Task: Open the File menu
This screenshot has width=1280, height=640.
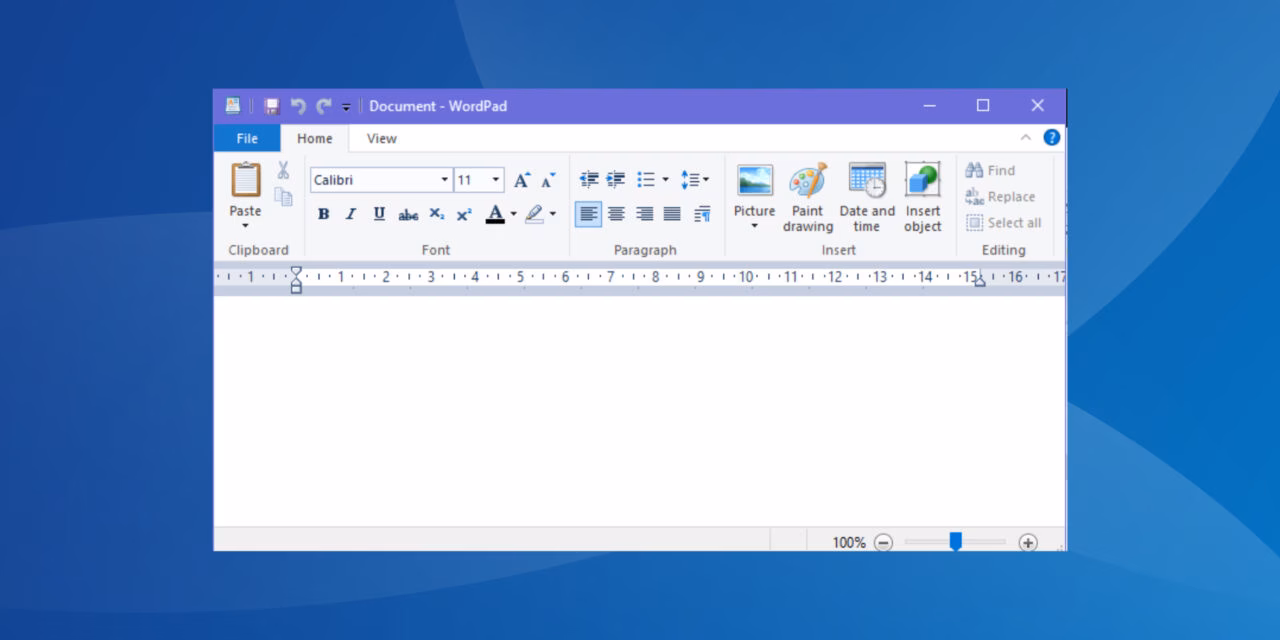Action: (x=247, y=138)
